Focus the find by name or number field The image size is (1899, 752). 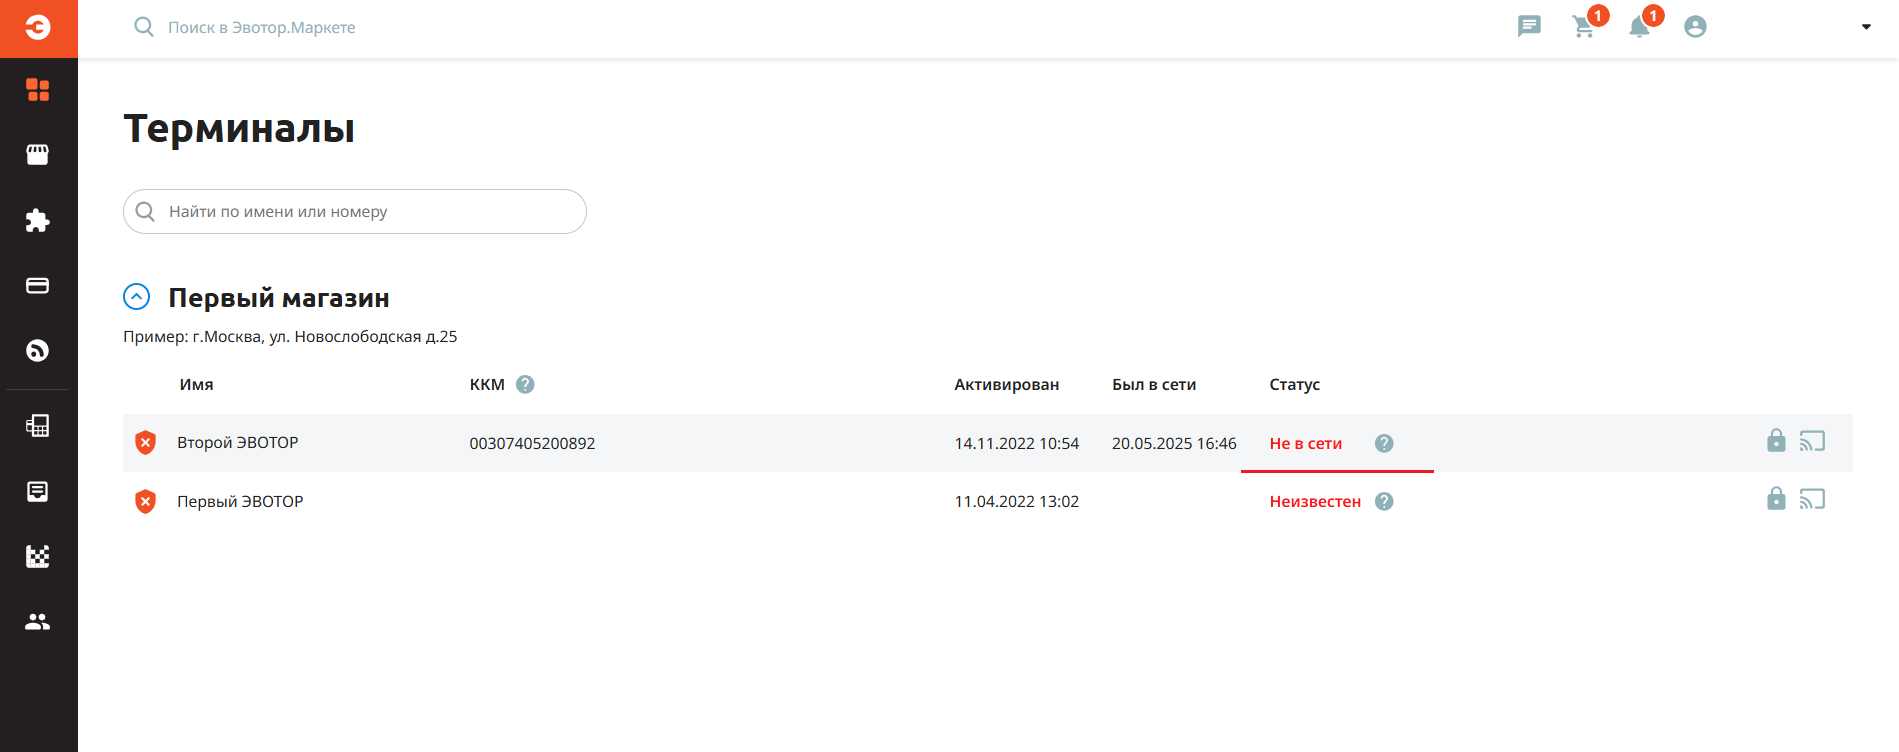pos(355,211)
